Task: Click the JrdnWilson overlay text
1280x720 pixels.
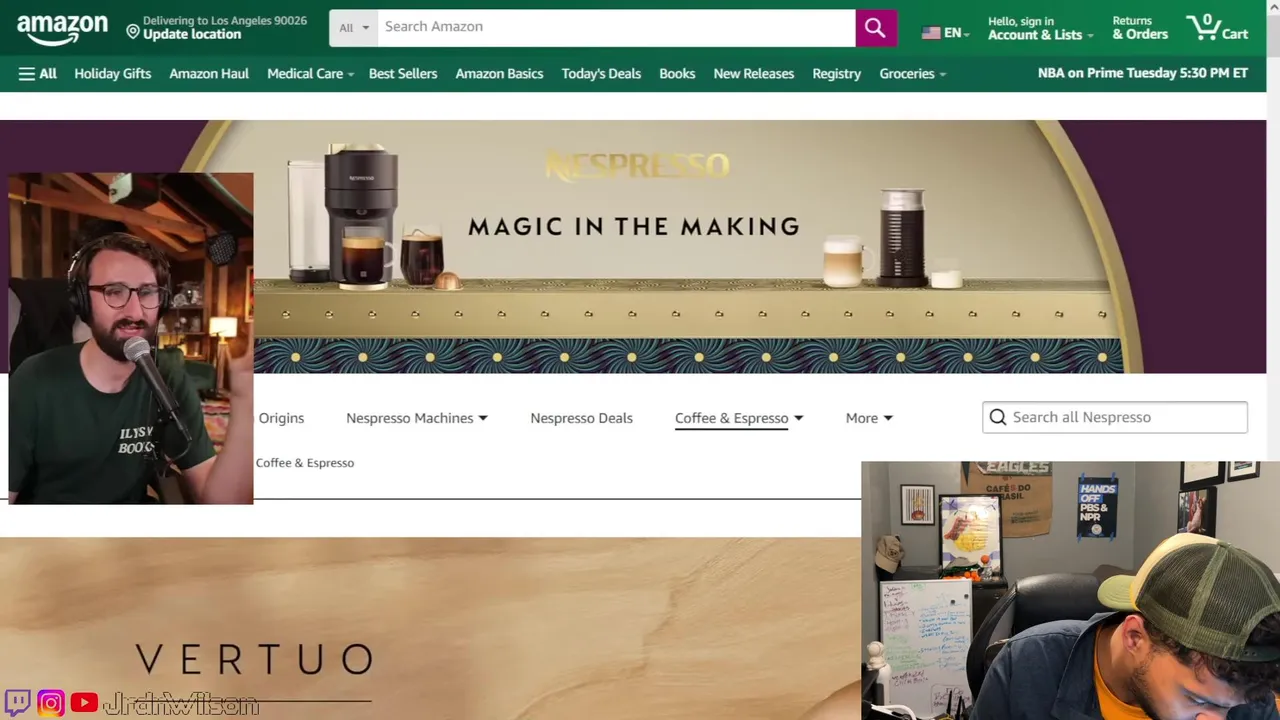Action: pyautogui.click(x=181, y=704)
